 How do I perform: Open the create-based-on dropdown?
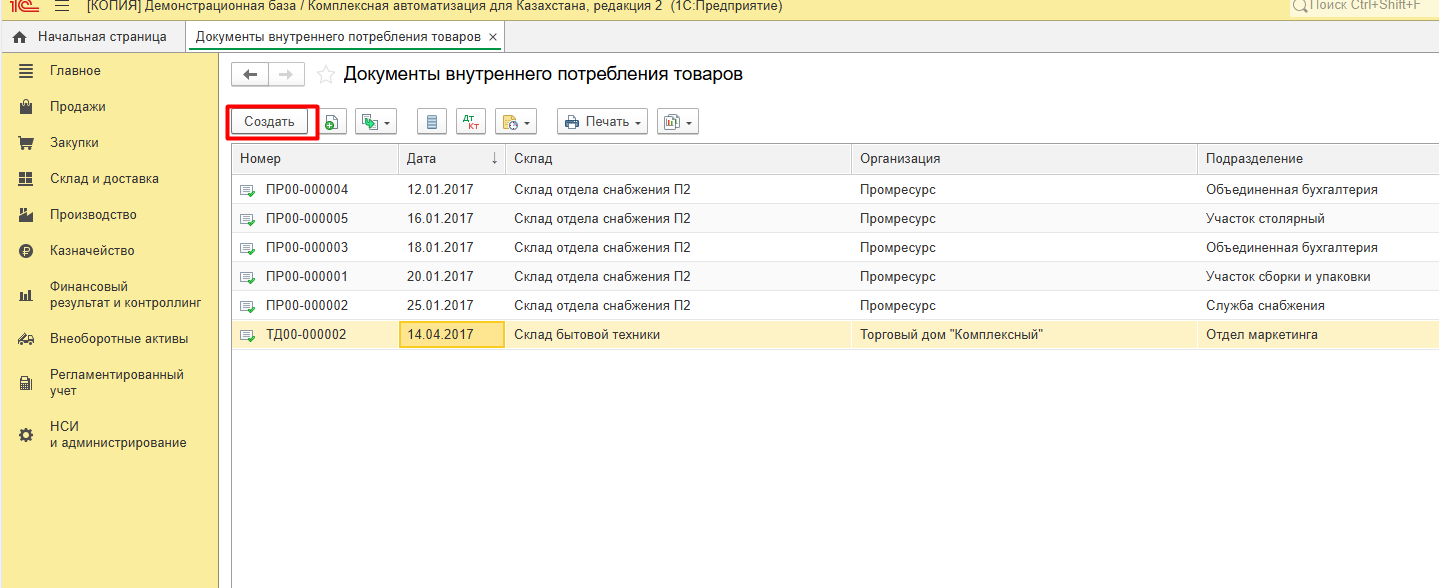click(x=376, y=122)
